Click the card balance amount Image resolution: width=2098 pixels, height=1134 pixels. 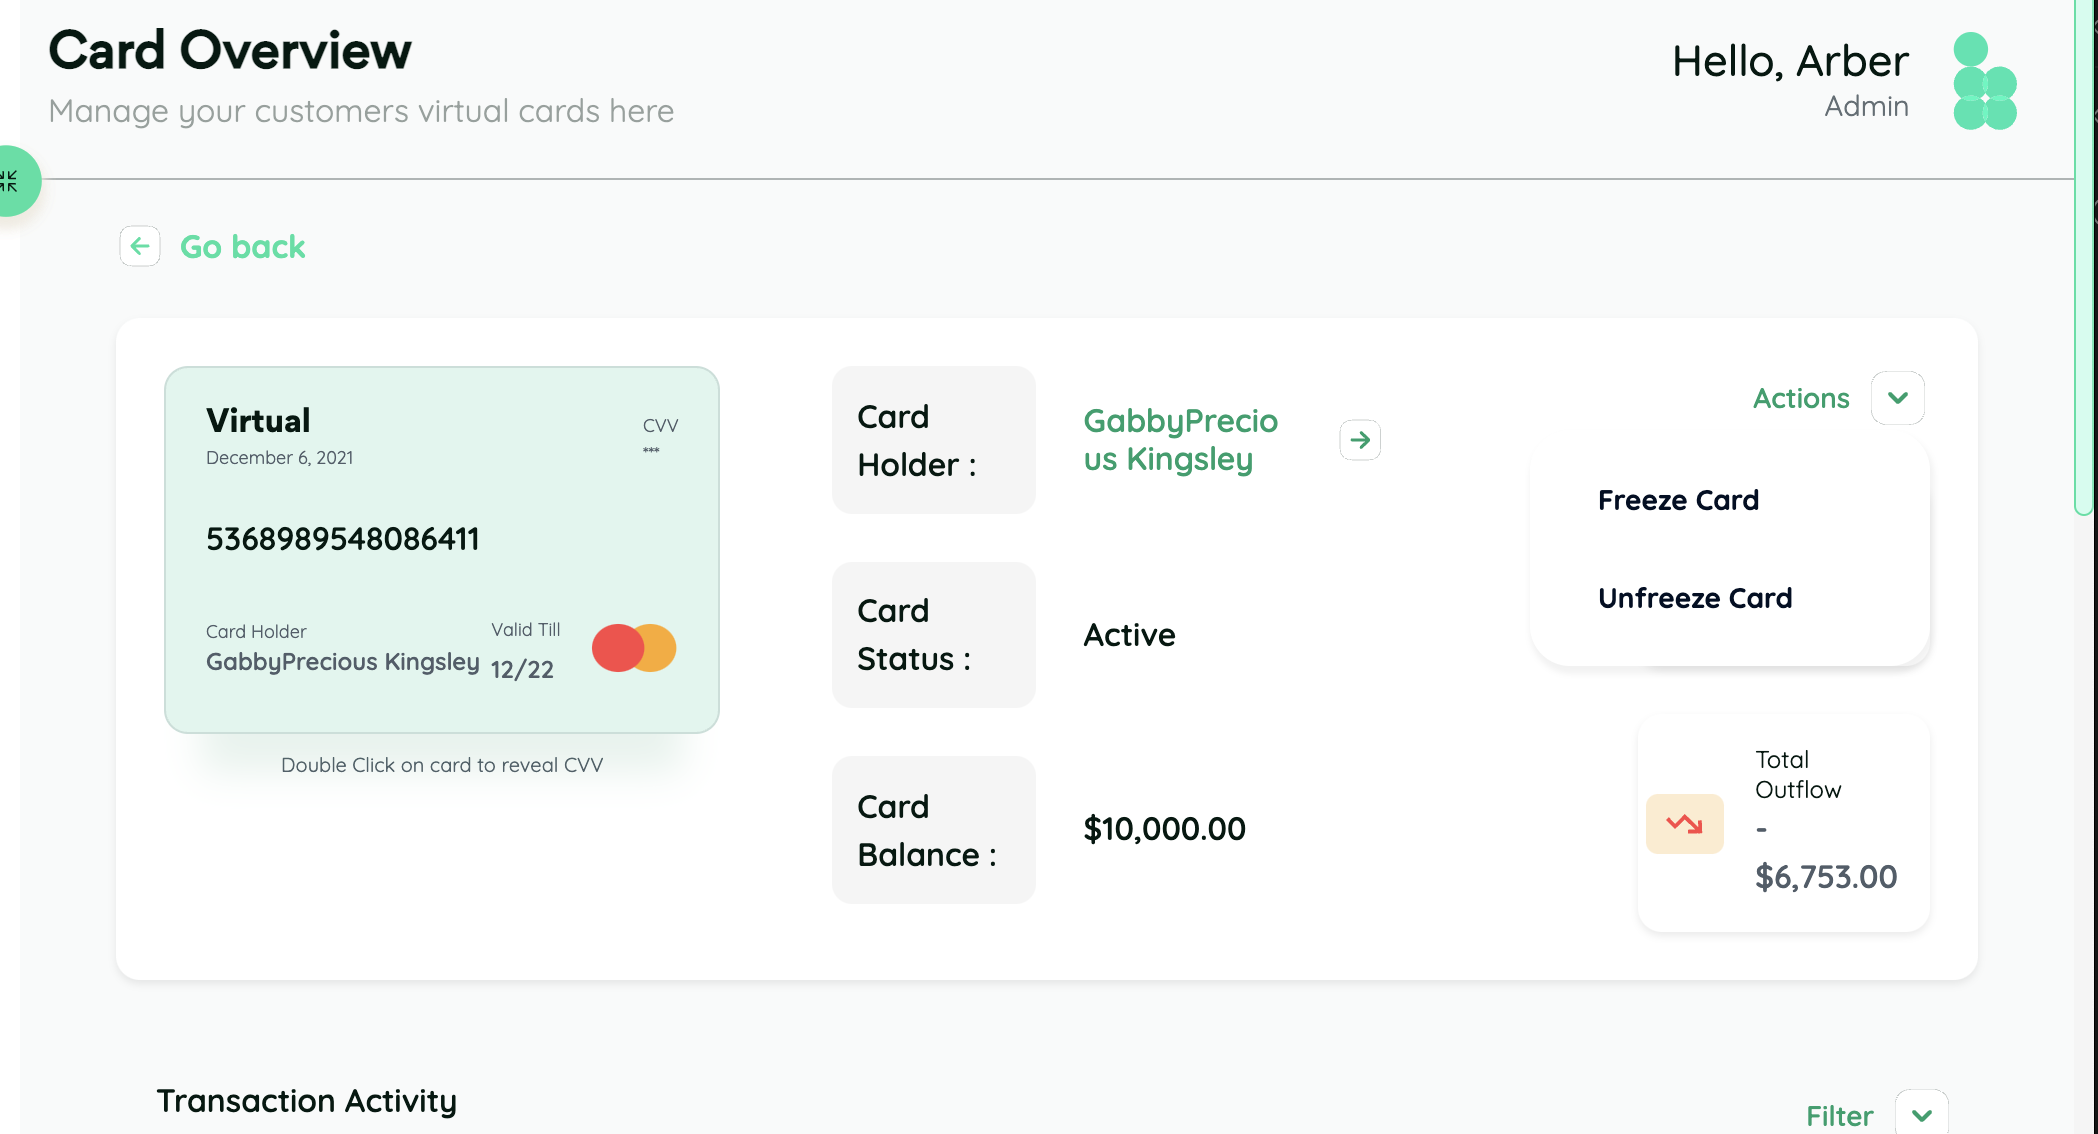tap(1164, 829)
